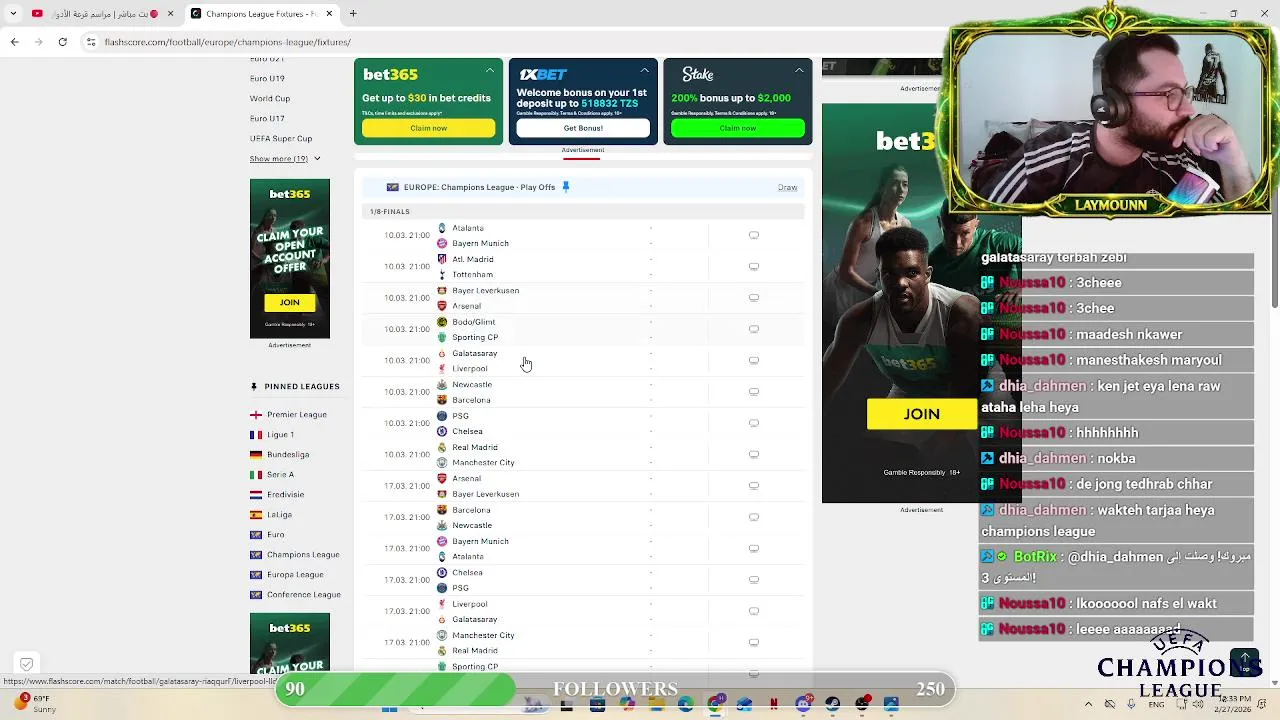
Task: Open the shield icon at page bottom left
Action: pos(26,664)
